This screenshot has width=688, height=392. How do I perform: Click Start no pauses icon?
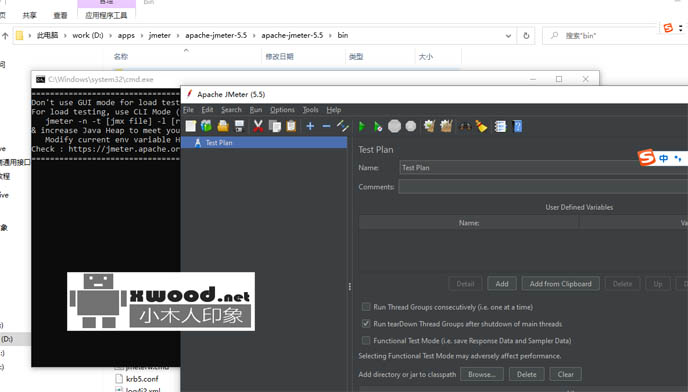point(378,126)
